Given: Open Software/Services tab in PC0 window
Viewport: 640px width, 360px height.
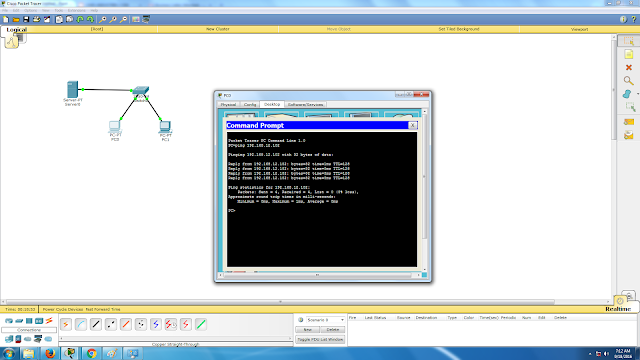Looking at the screenshot, I should coord(305,104).
